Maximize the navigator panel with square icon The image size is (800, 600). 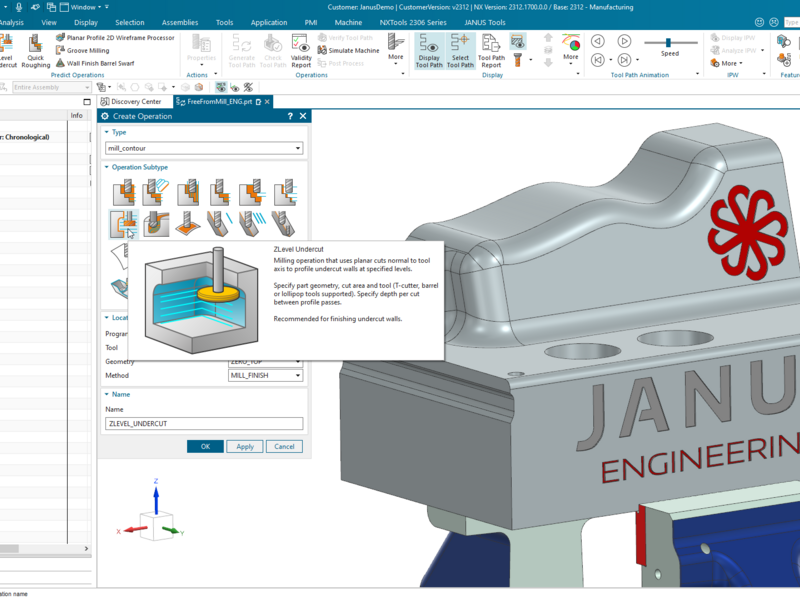87,102
